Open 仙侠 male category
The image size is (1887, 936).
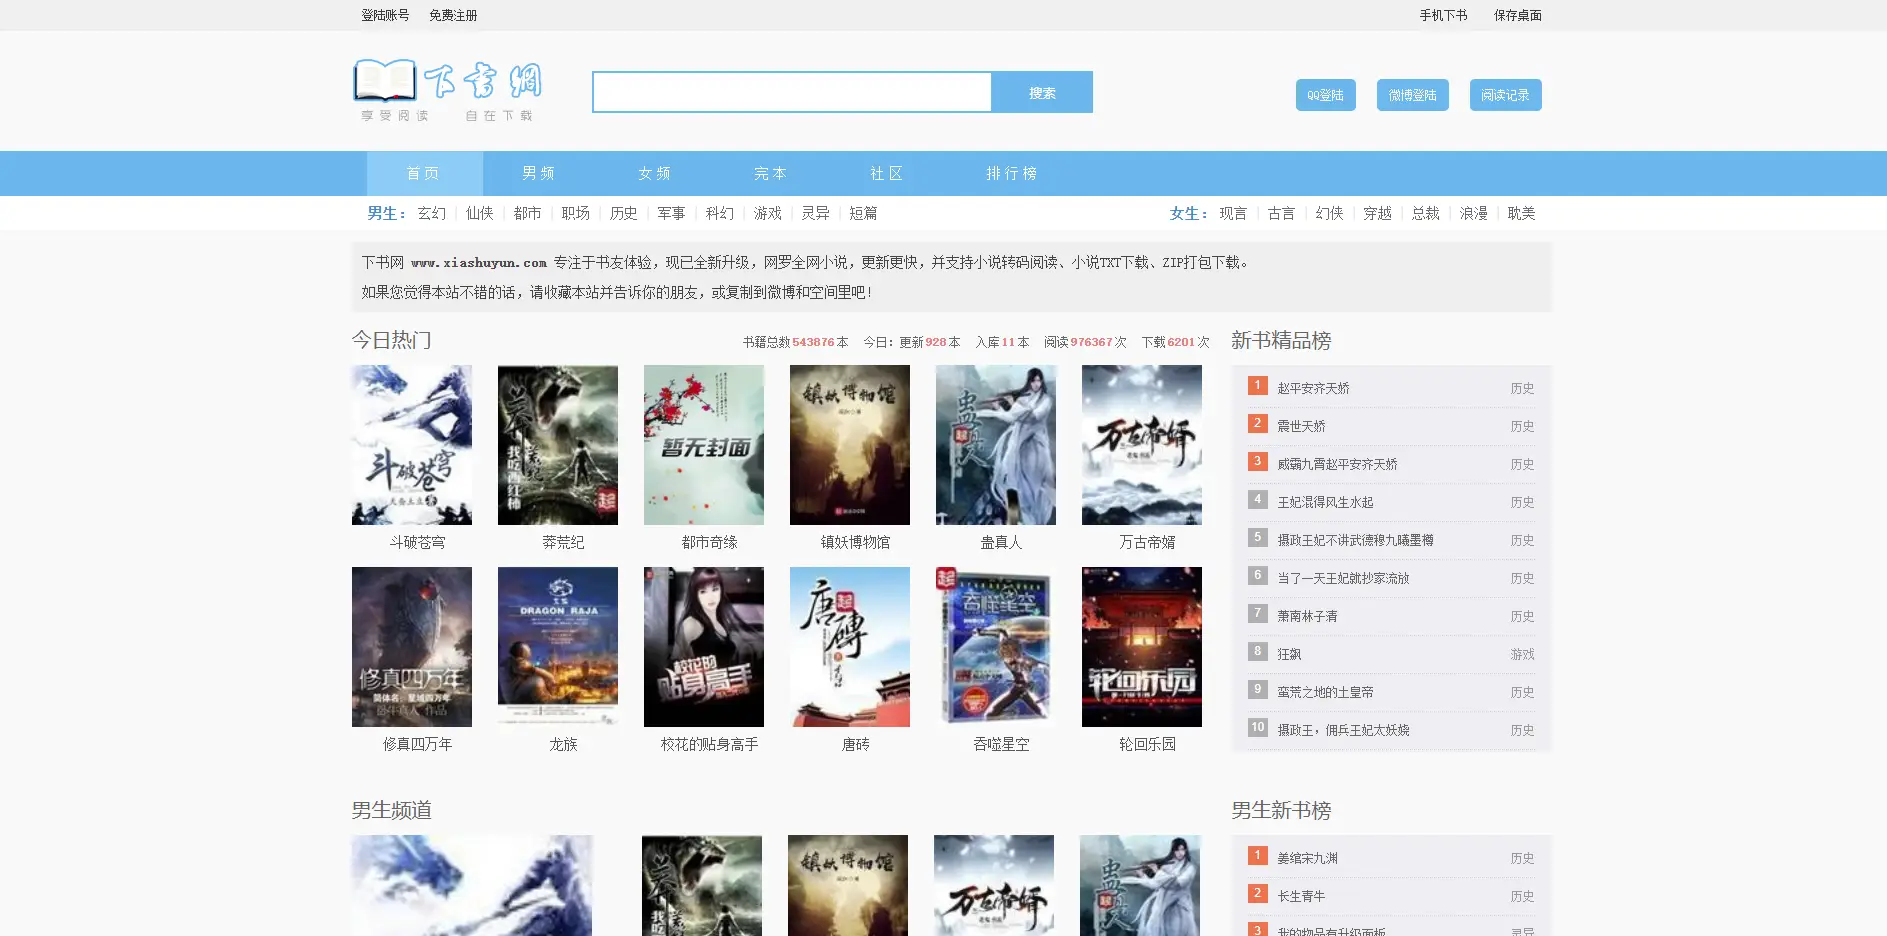[x=480, y=213]
